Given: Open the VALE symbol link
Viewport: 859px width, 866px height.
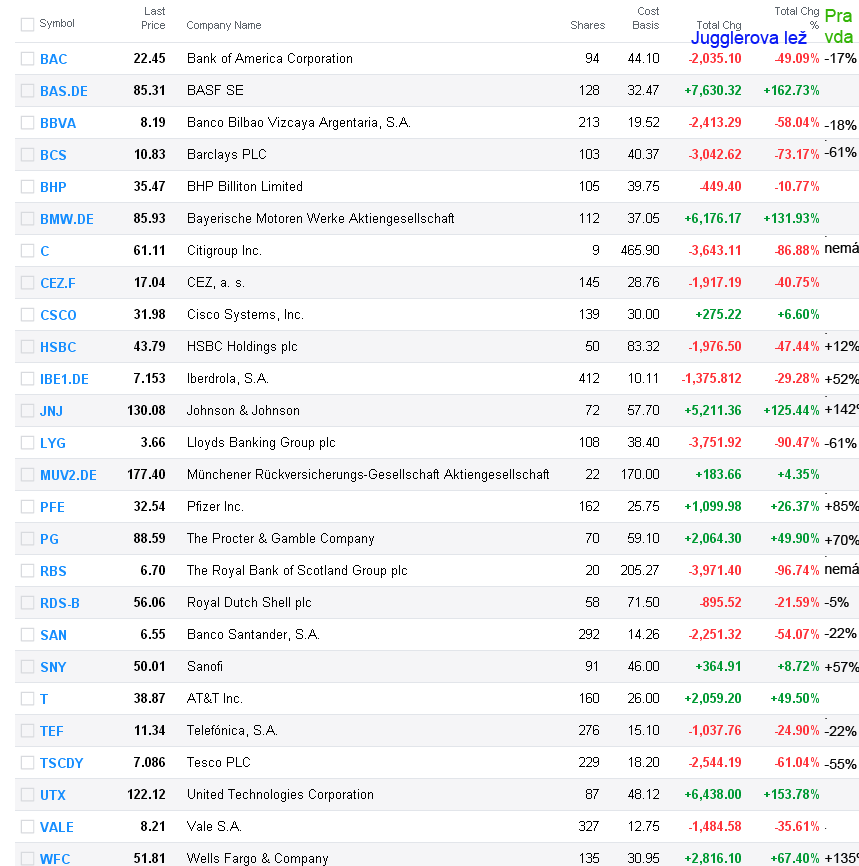Looking at the screenshot, I should [56, 828].
